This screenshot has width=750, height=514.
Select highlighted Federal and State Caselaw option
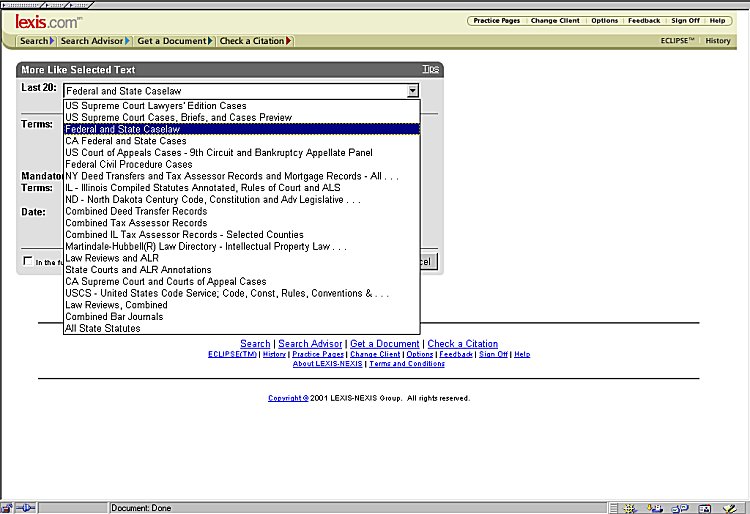[x=242, y=129]
